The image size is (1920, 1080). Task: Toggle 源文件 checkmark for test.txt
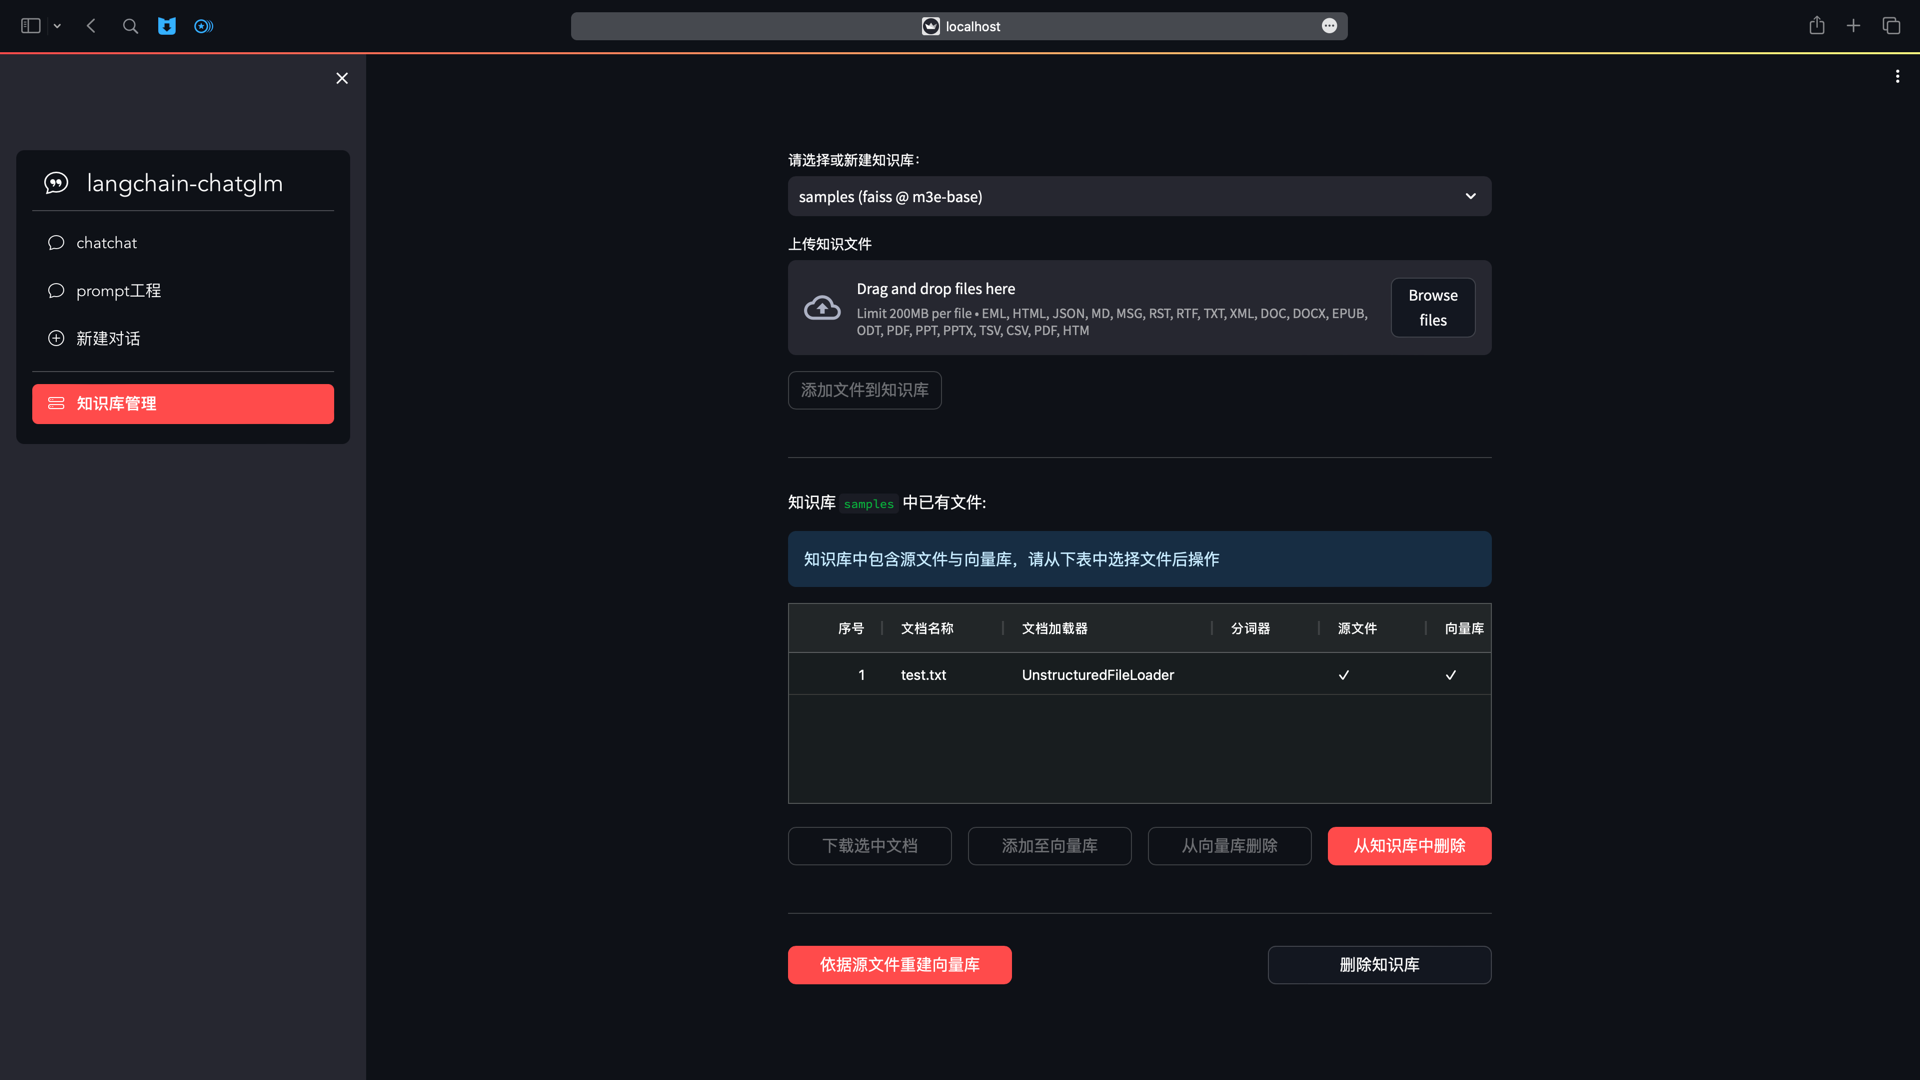point(1344,675)
